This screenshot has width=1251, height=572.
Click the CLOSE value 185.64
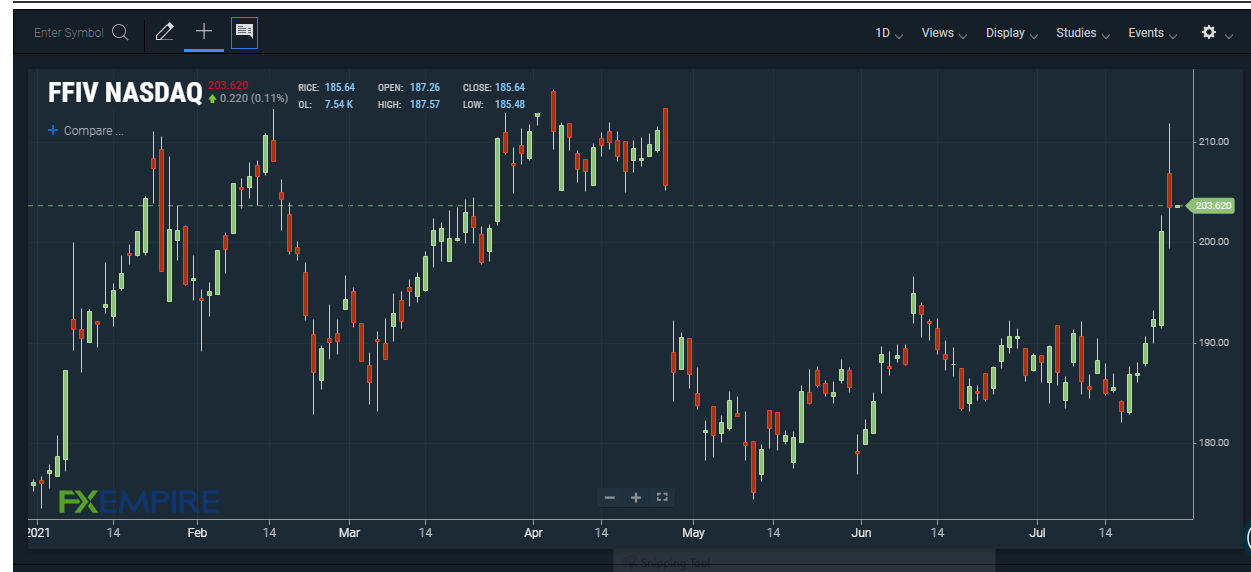click(x=509, y=88)
